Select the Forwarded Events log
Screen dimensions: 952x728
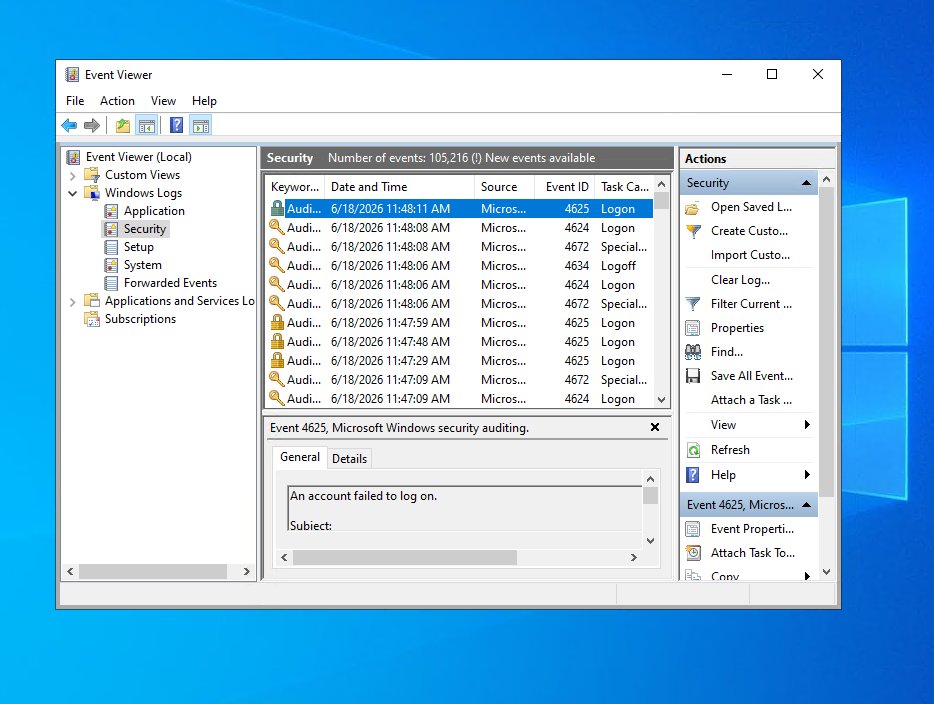coord(170,283)
